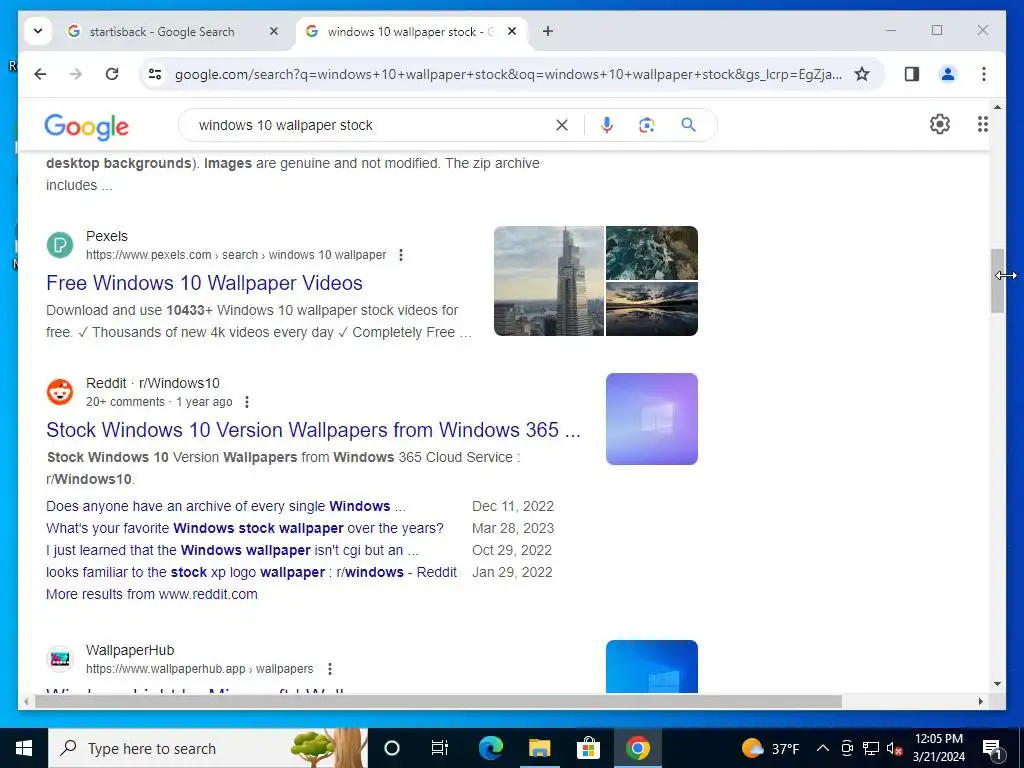Click the WallpaperHub blue wallpaper thumbnail

652,666
